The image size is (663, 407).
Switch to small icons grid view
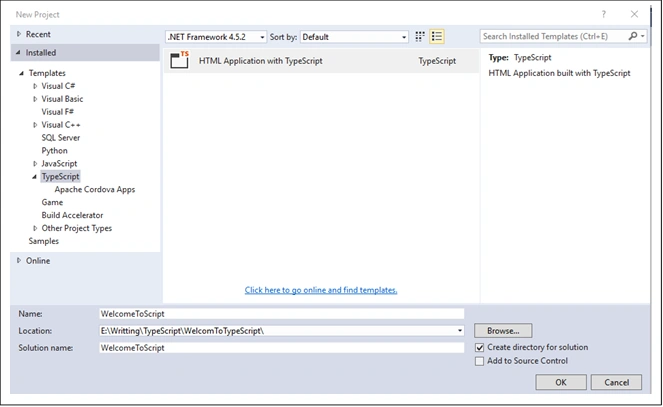coord(419,37)
